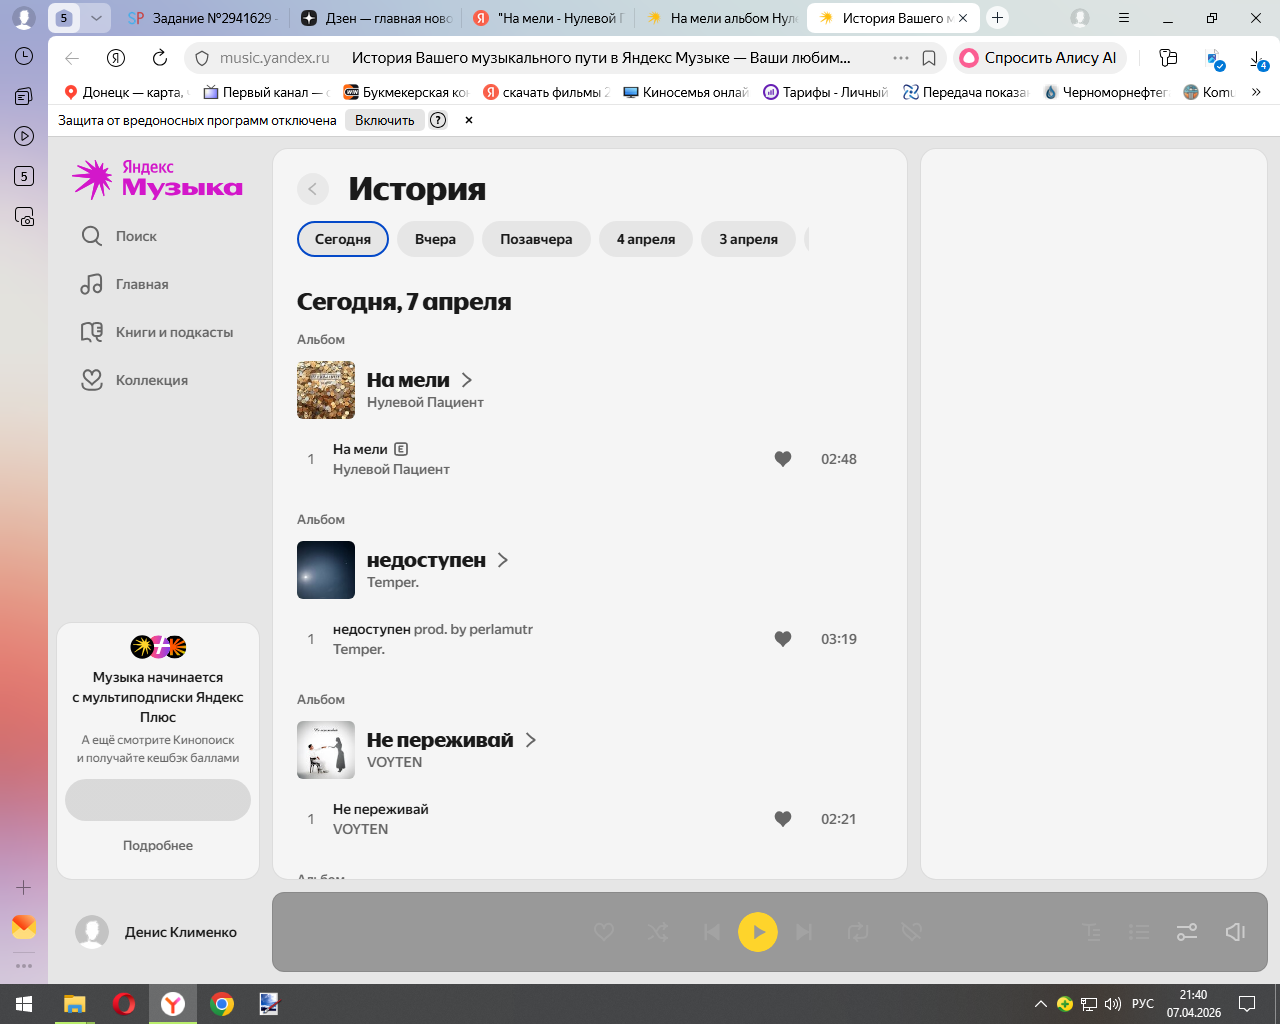Show lyrics from player bar

1092,932
